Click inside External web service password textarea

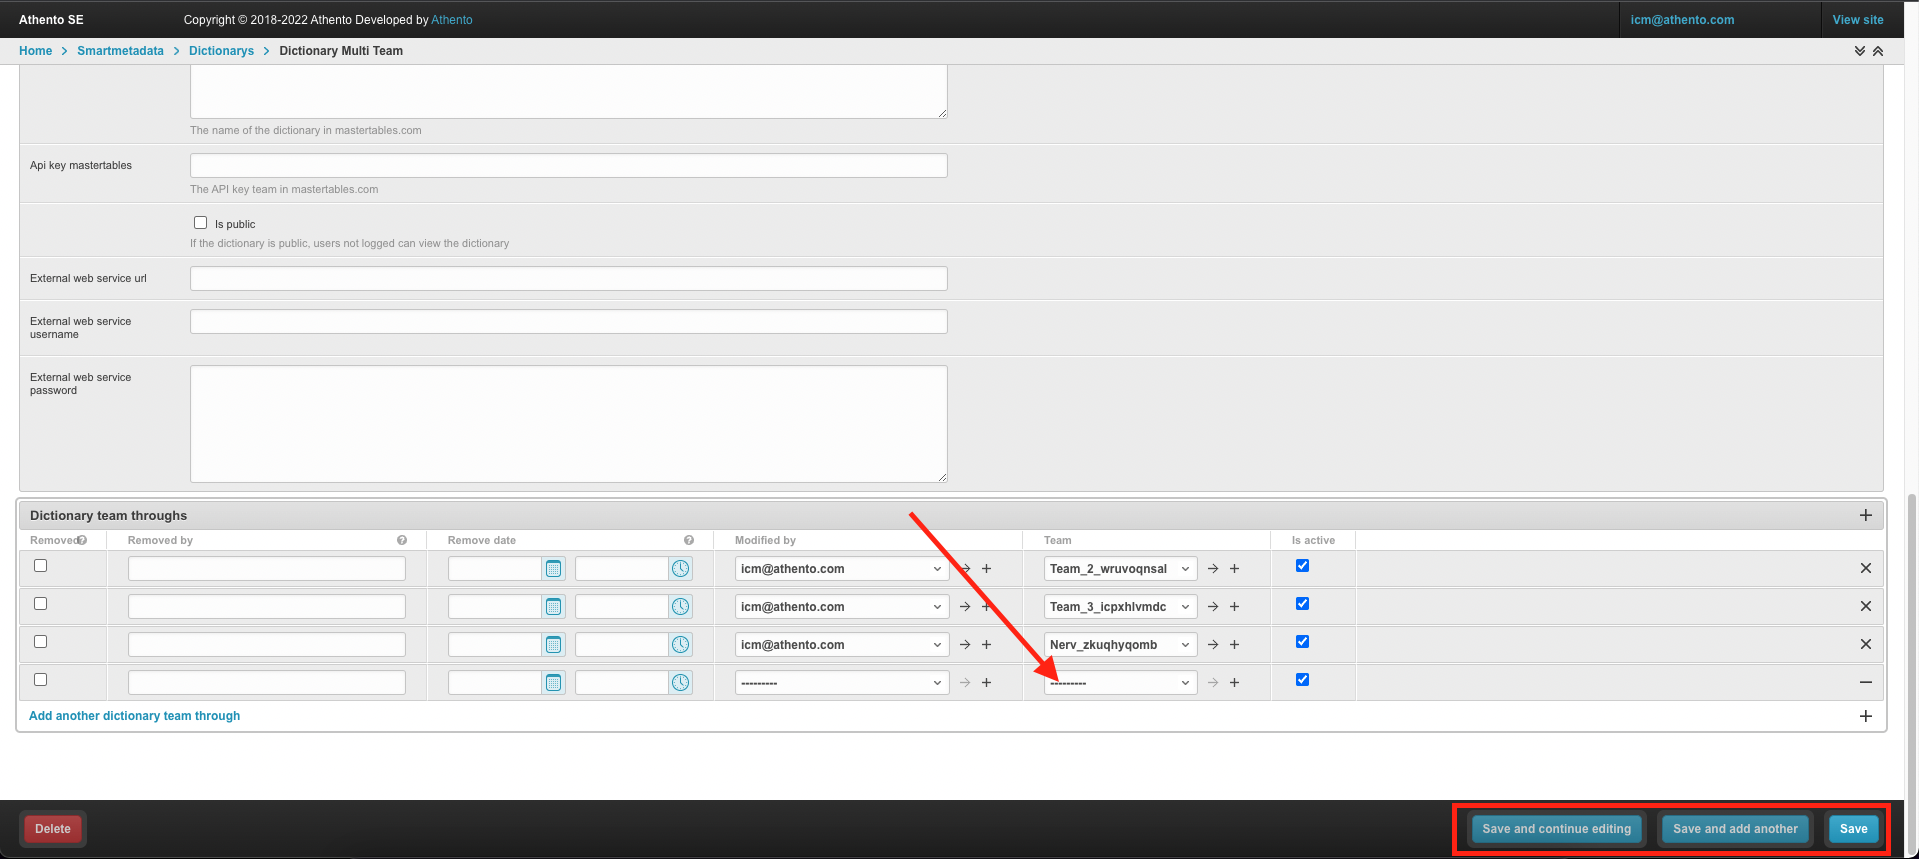point(569,424)
